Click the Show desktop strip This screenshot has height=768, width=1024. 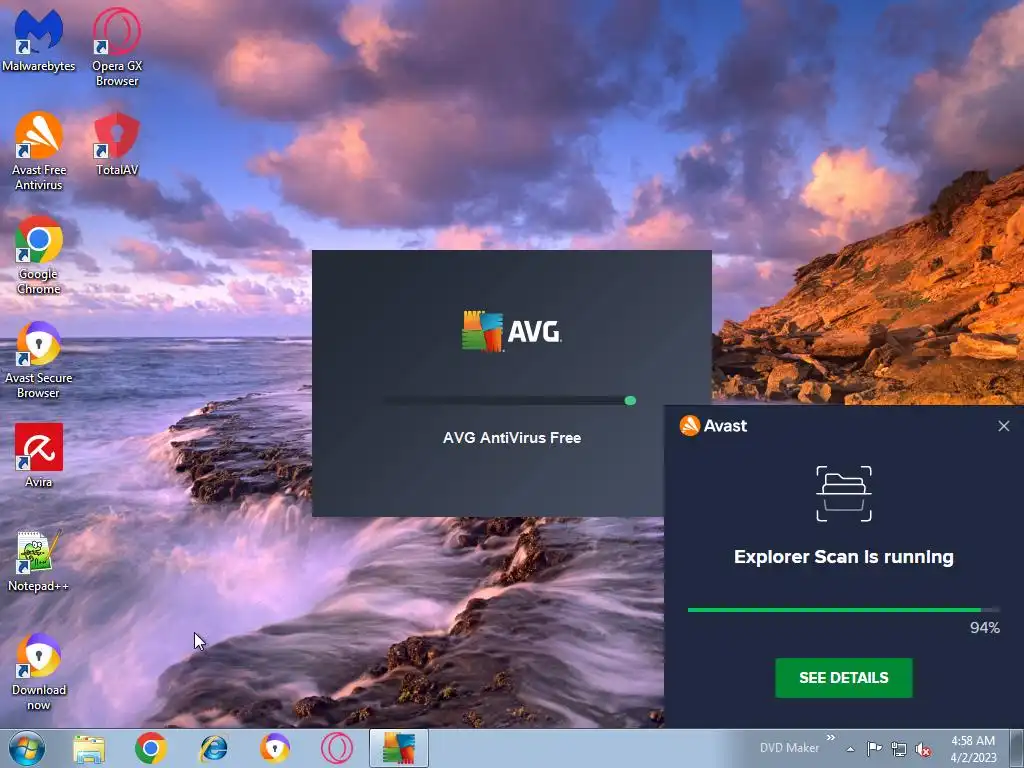[1017, 748]
